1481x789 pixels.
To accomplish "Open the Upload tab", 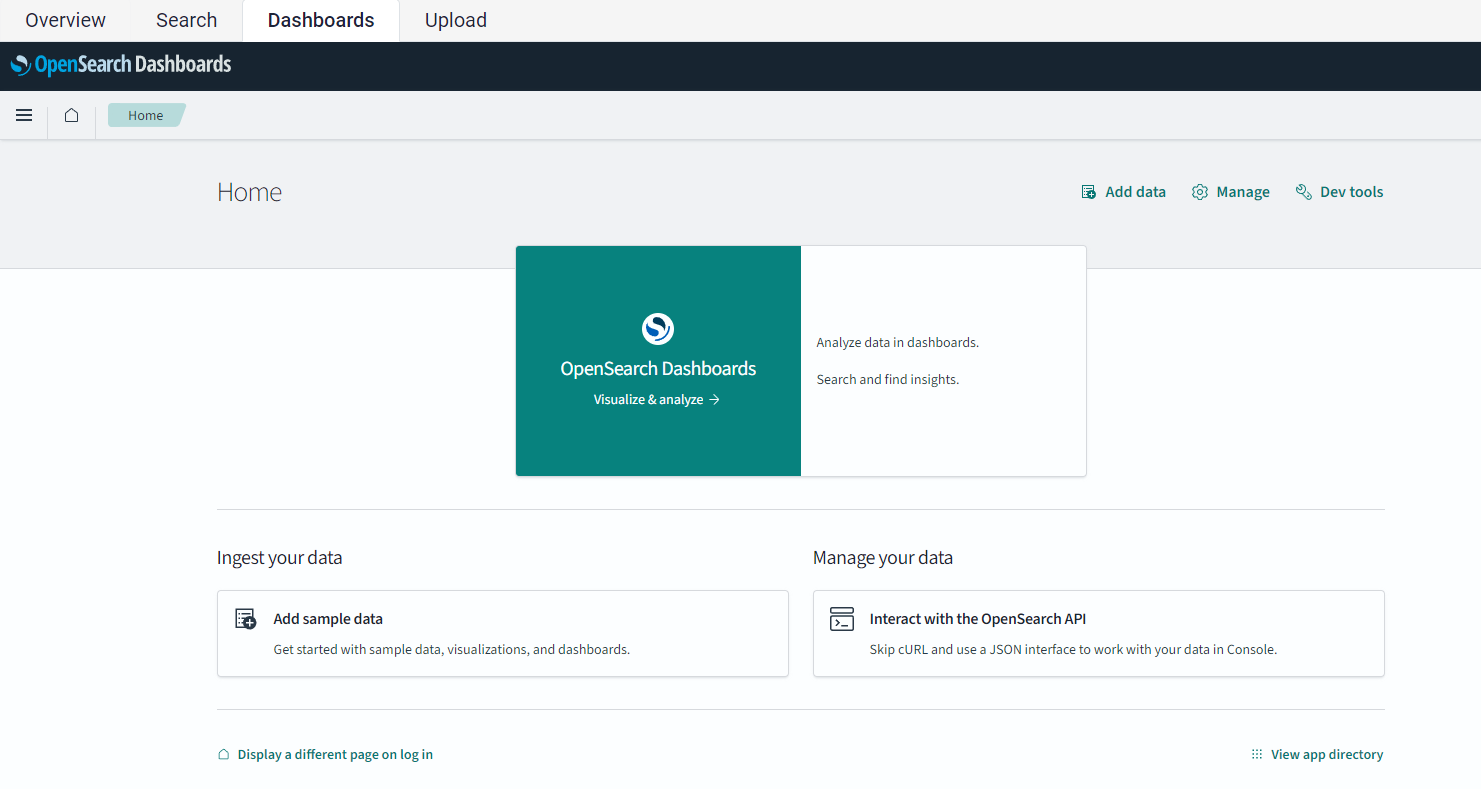I will tap(456, 20).
